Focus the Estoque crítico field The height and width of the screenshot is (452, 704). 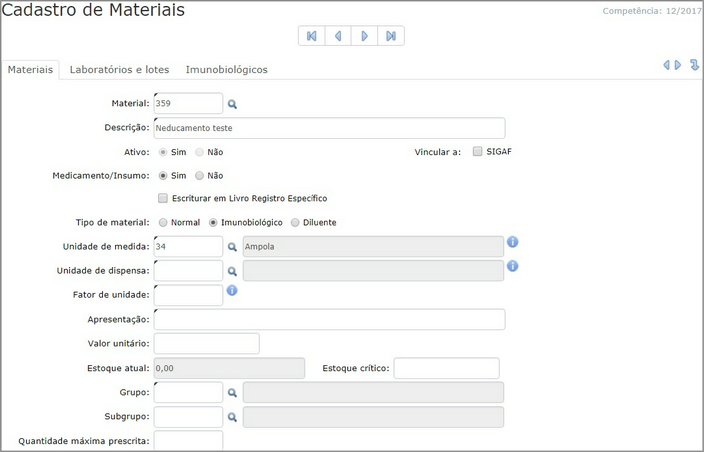(x=447, y=368)
